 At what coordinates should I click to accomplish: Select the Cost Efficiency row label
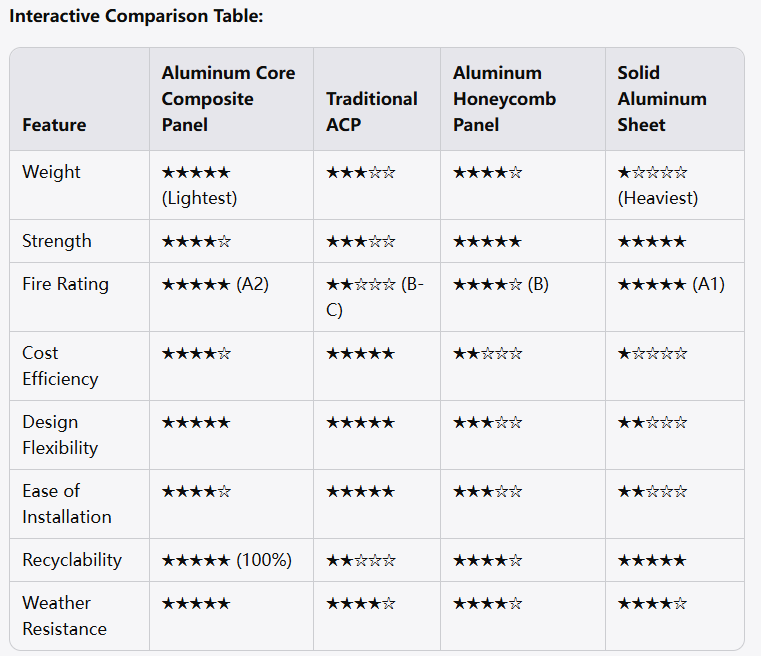pos(60,366)
